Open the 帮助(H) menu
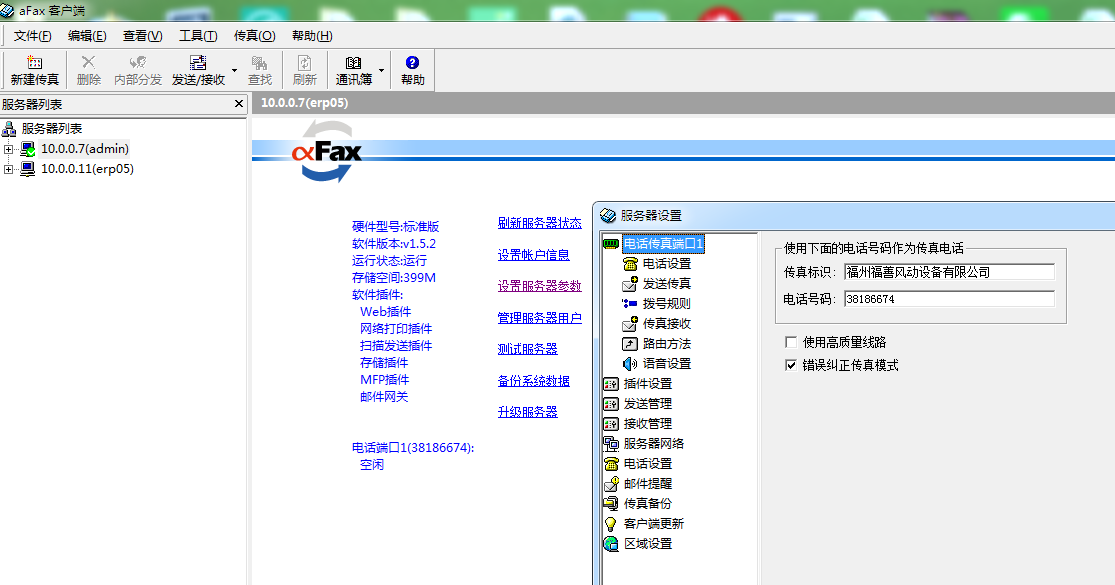This screenshot has height=585, width=1115. [x=312, y=36]
